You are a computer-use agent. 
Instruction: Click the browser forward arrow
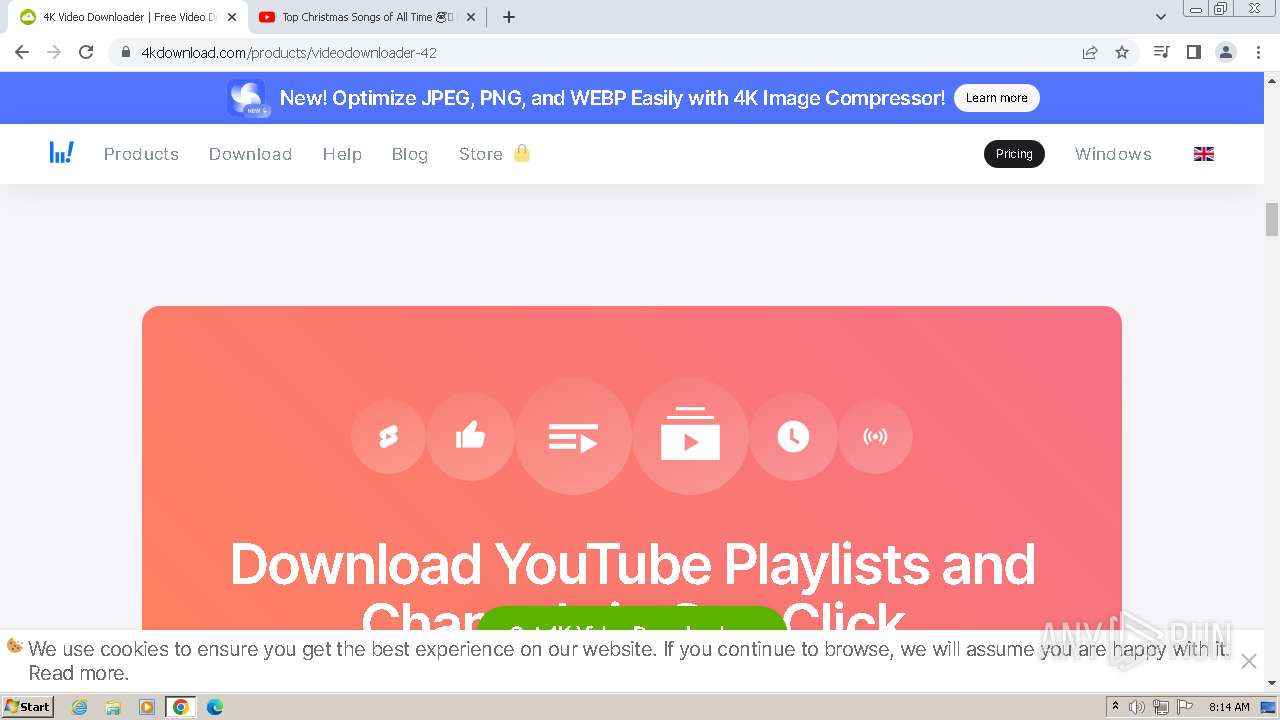tap(54, 52)
